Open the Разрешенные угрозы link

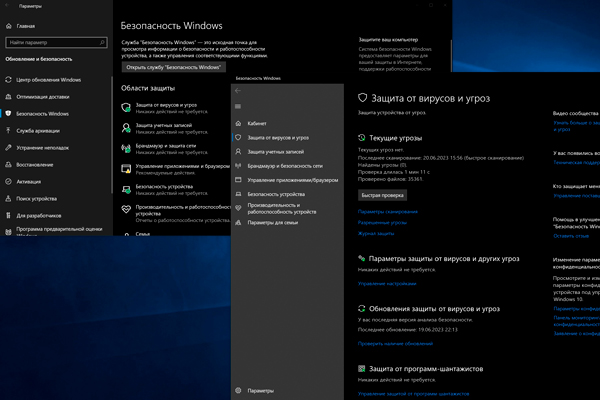(382, 222)
